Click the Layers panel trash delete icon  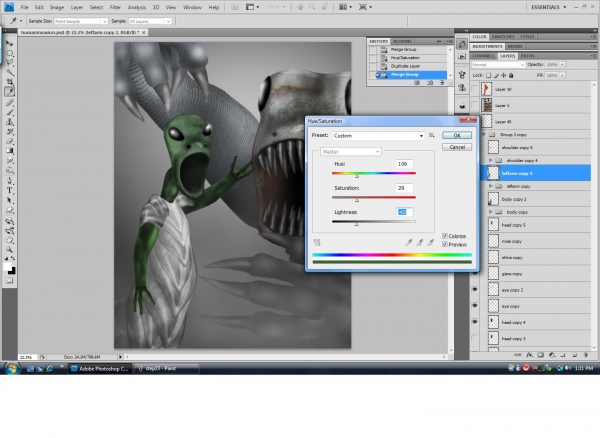point(585,355)
